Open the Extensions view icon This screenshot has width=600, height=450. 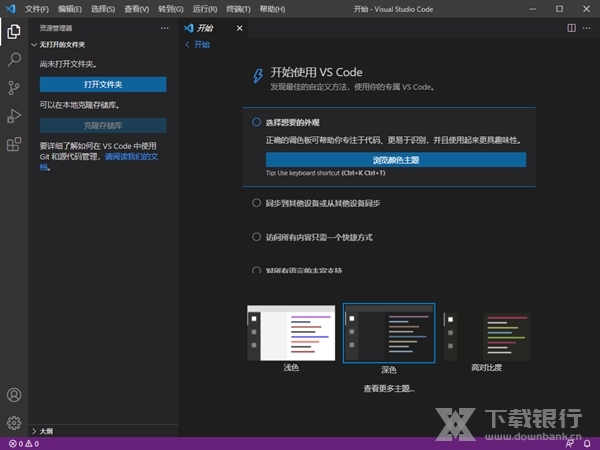click(x=14, y=144)
